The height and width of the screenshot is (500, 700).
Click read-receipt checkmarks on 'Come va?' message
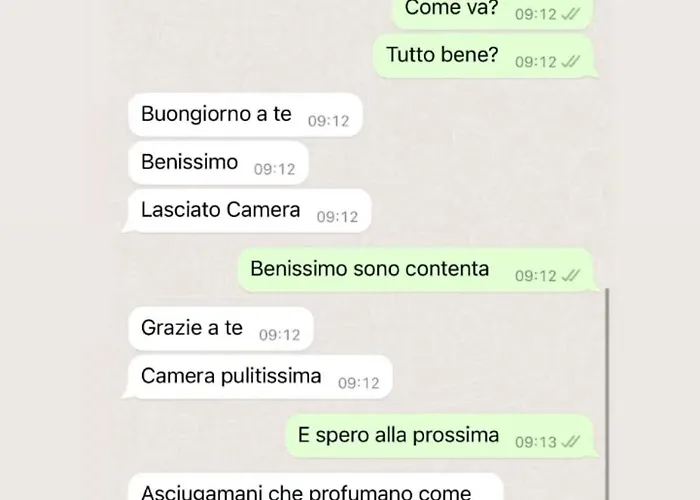pyautogui.click(x=571, y=14)
